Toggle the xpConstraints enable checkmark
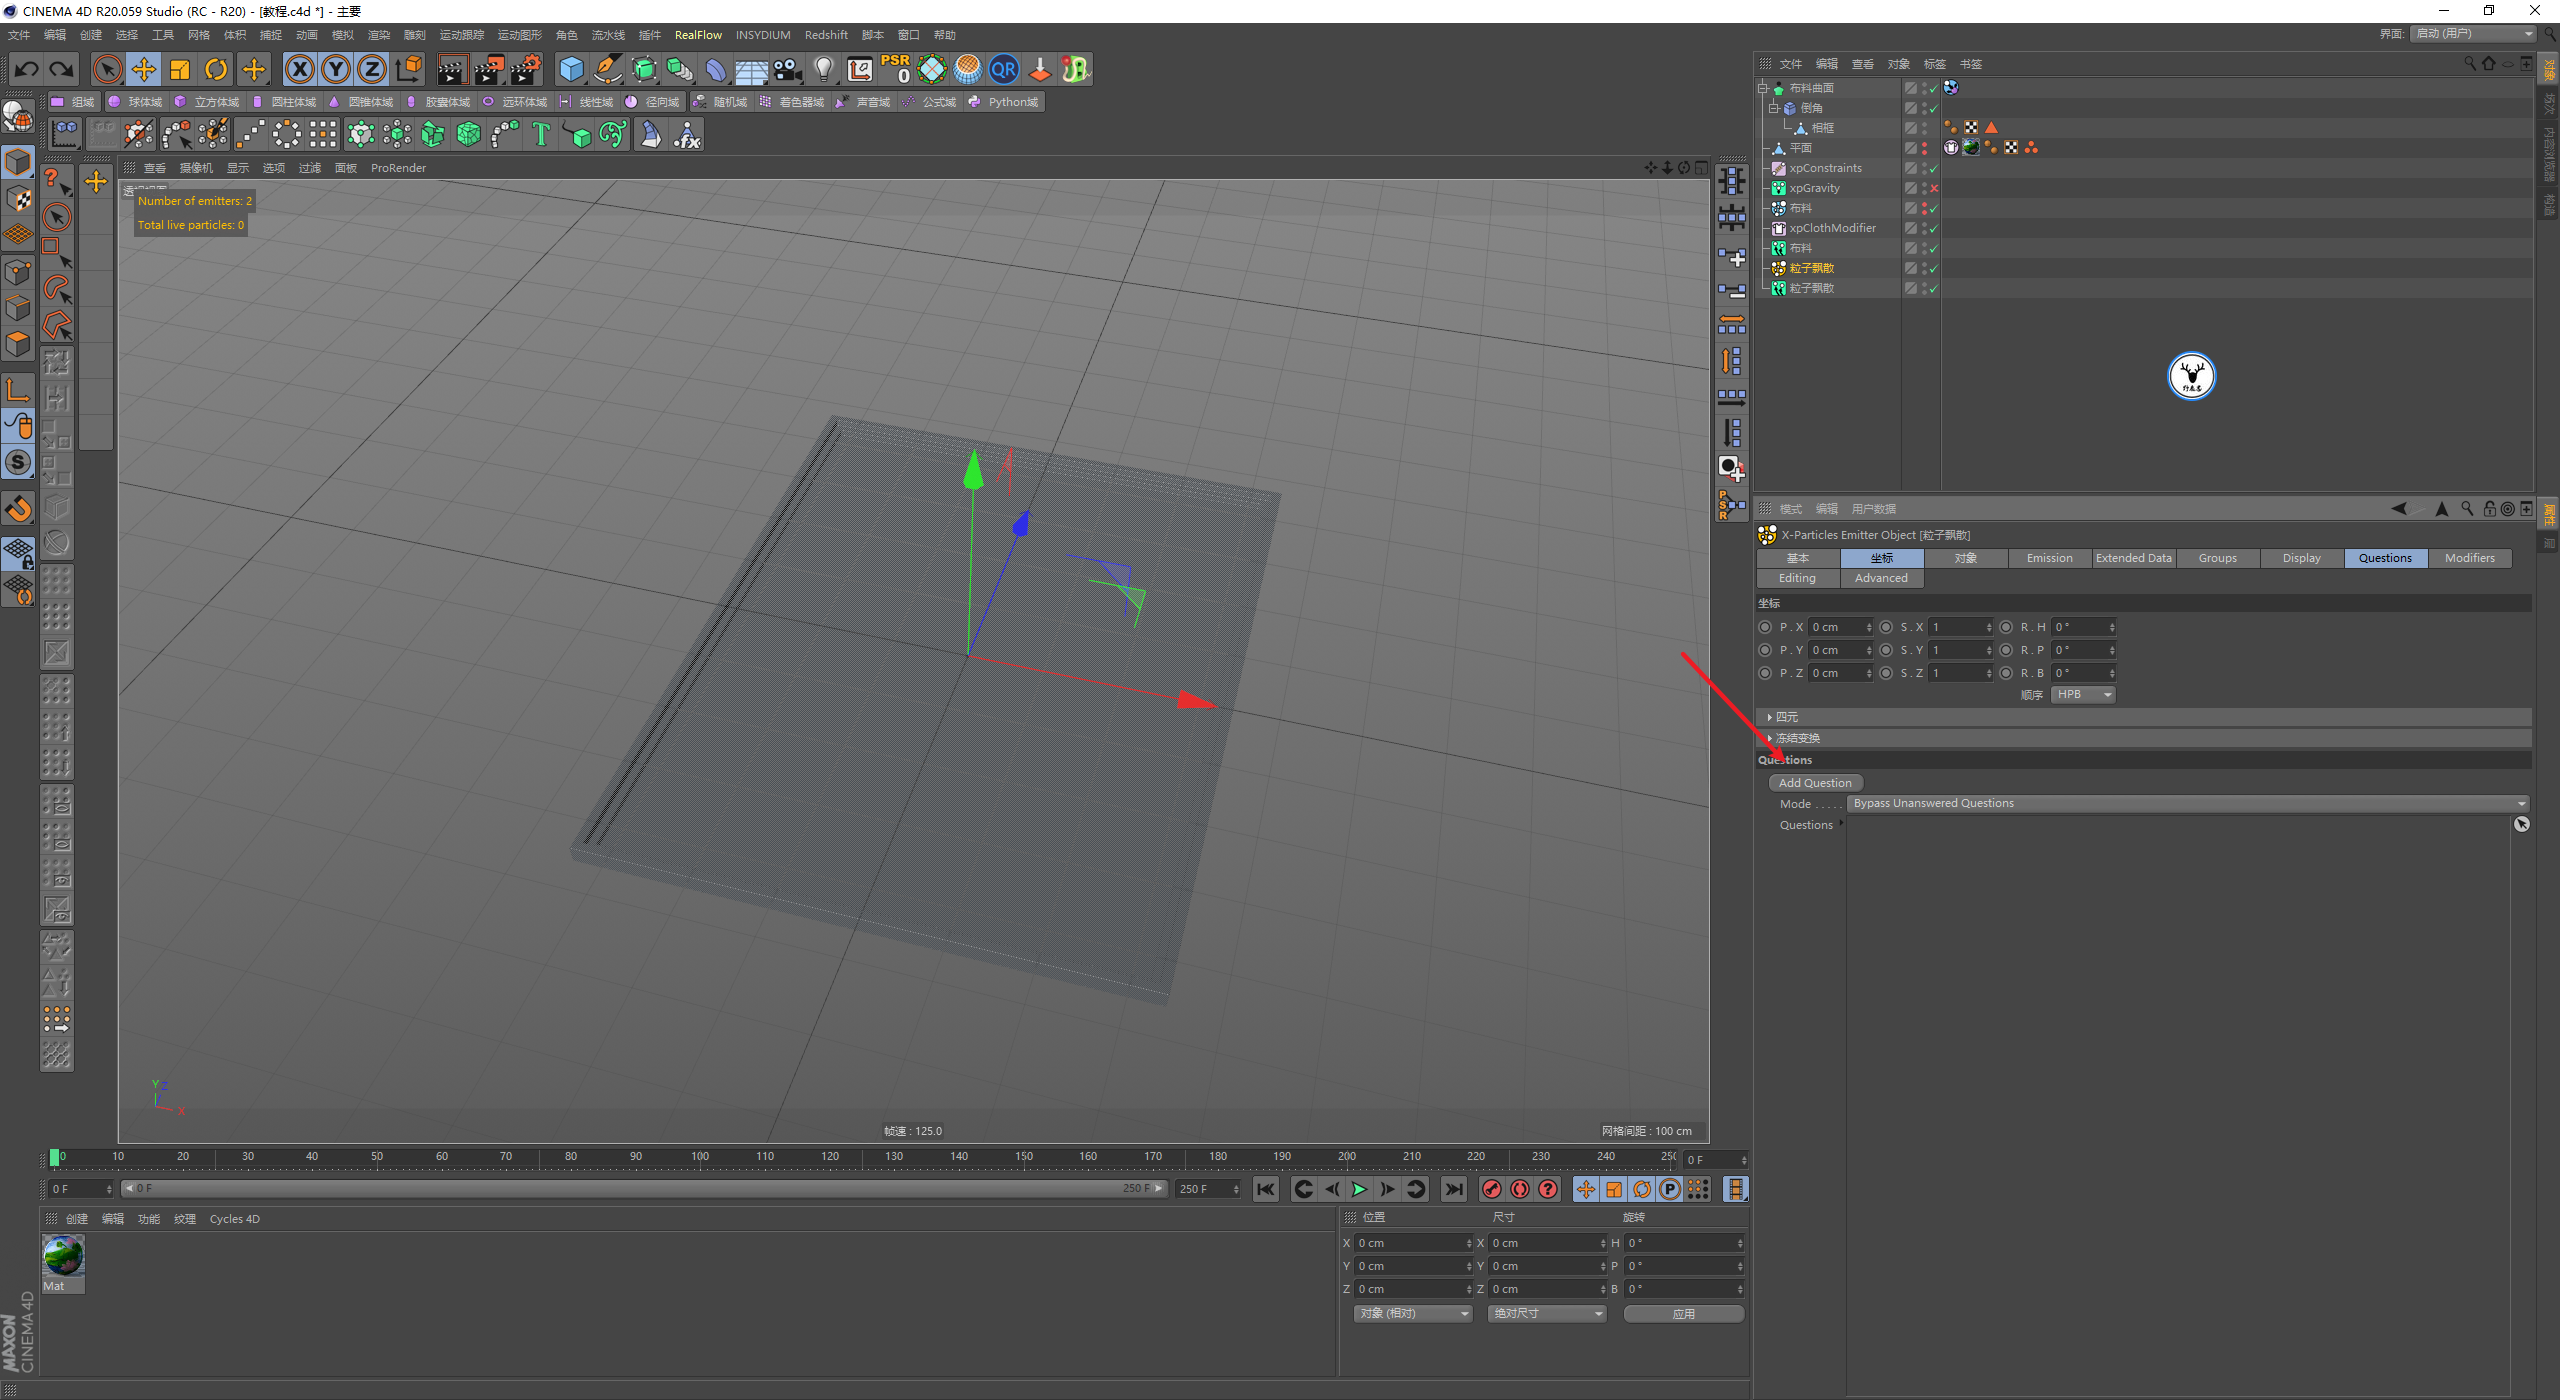 point(1934,168)
